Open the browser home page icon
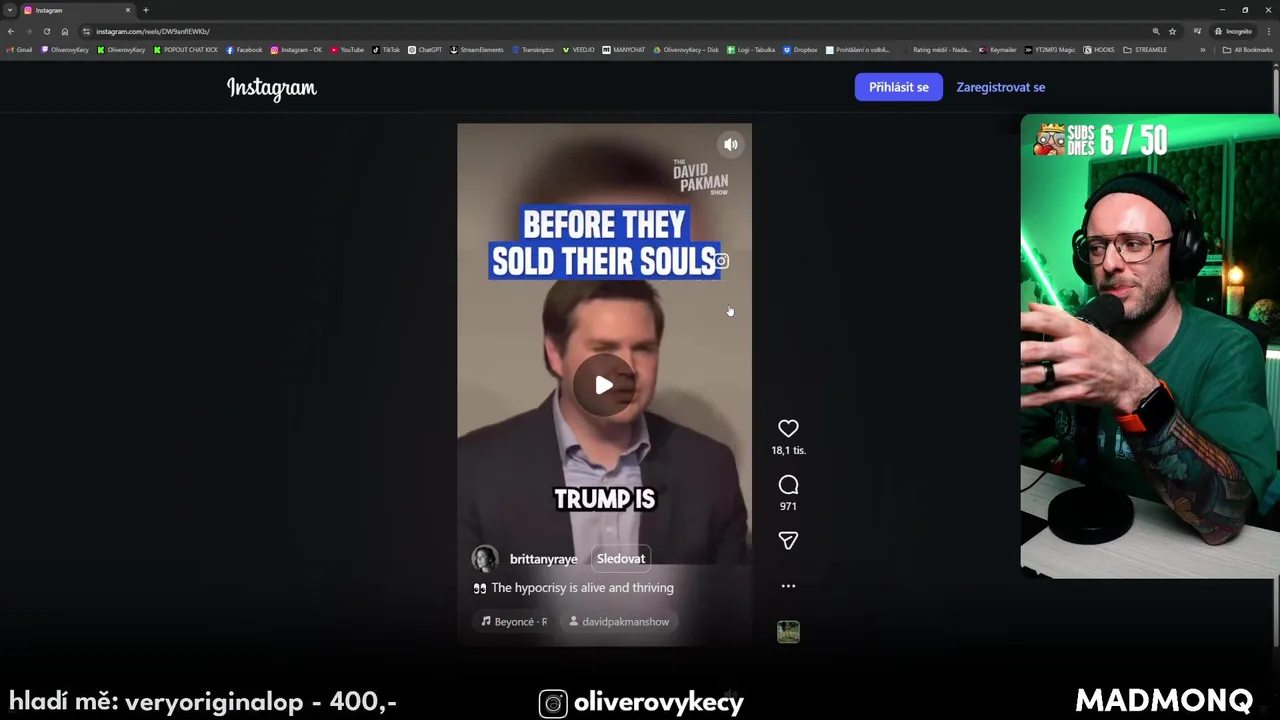1280x720 pixels. [x=65, y=31]
